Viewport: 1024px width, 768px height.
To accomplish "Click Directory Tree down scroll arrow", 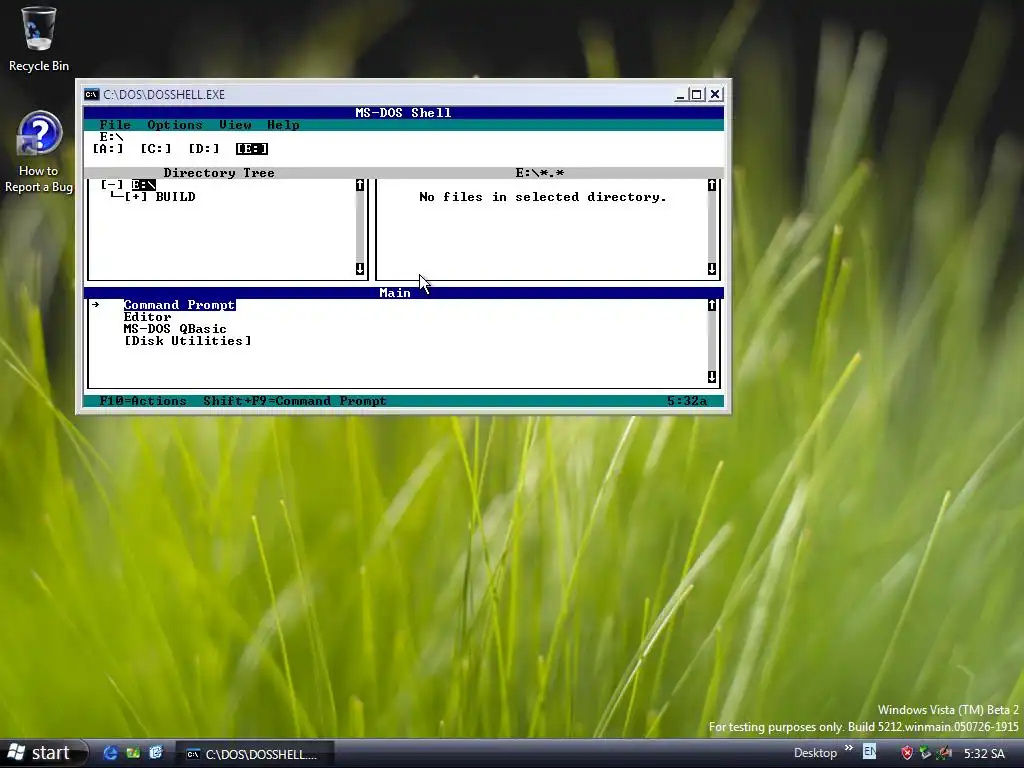I will pos(360,268).
